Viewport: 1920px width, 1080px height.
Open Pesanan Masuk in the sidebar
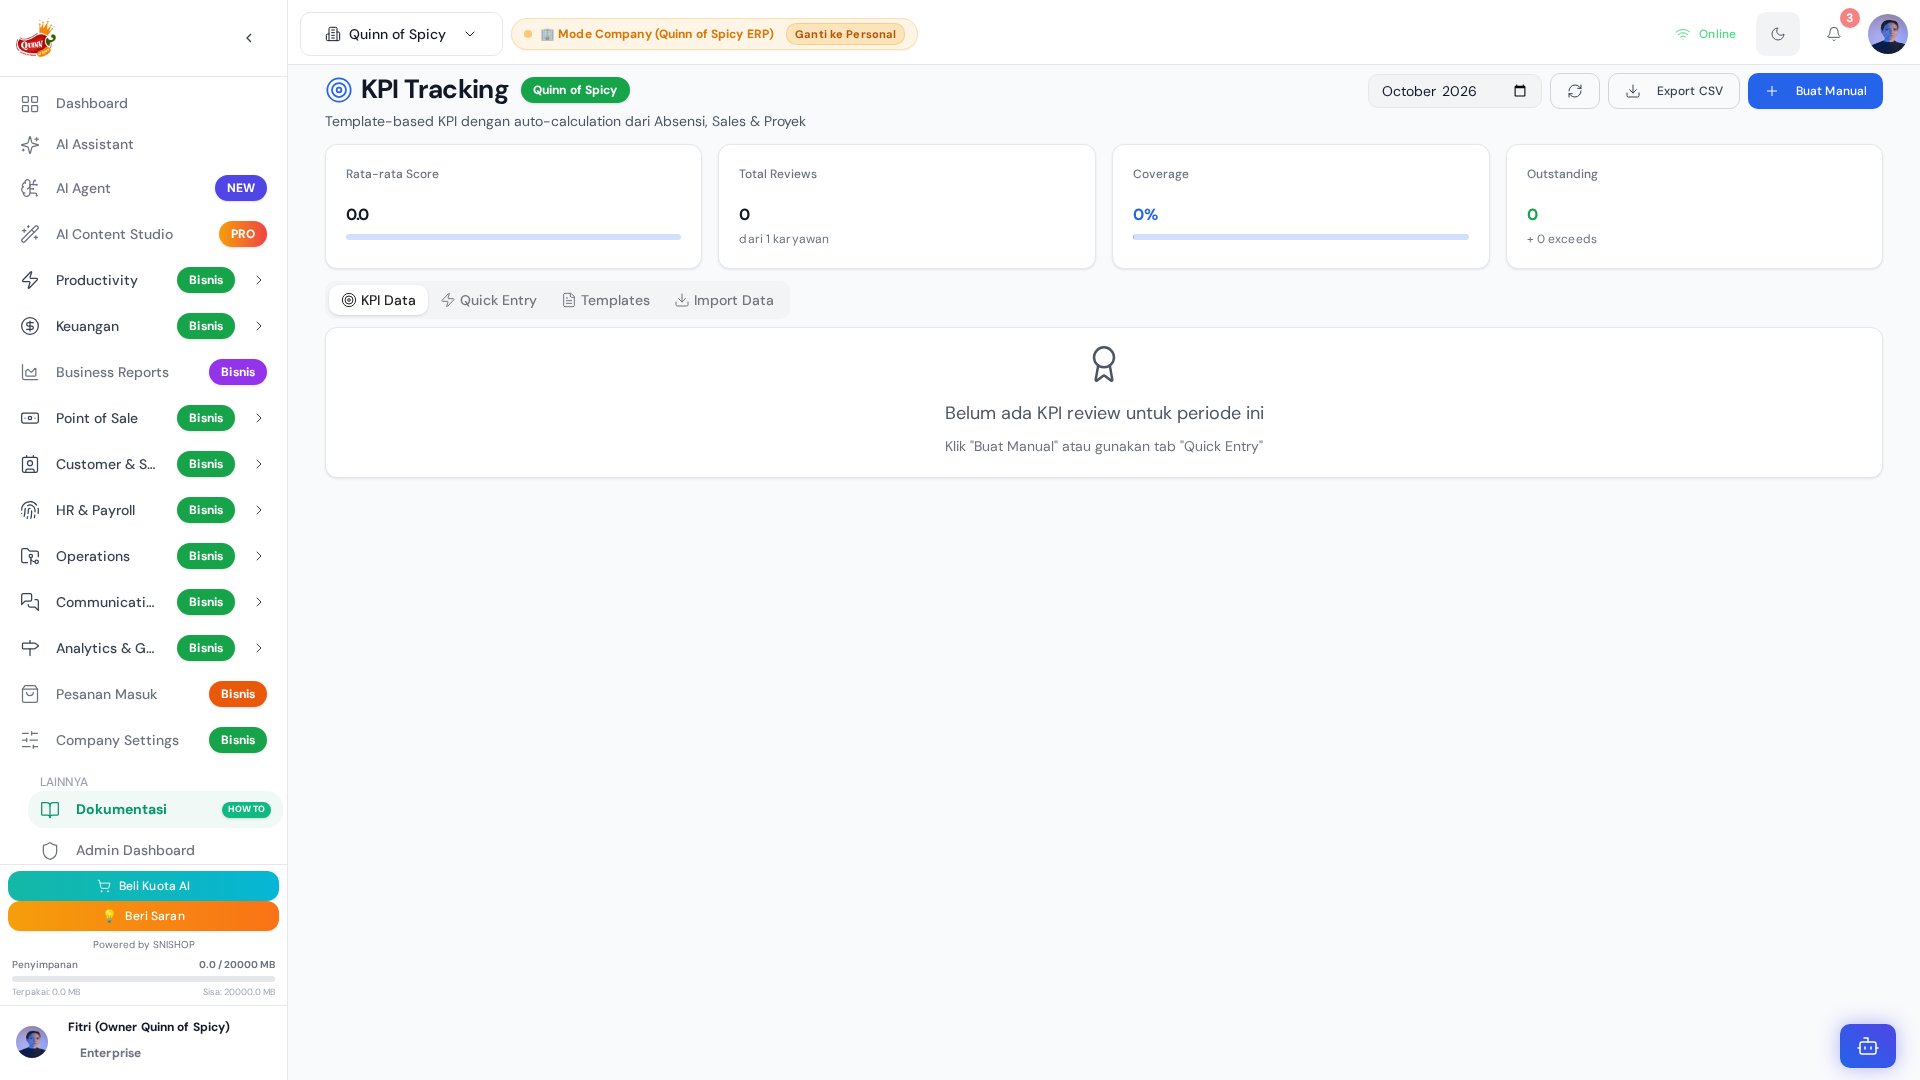tap(144, 694)
